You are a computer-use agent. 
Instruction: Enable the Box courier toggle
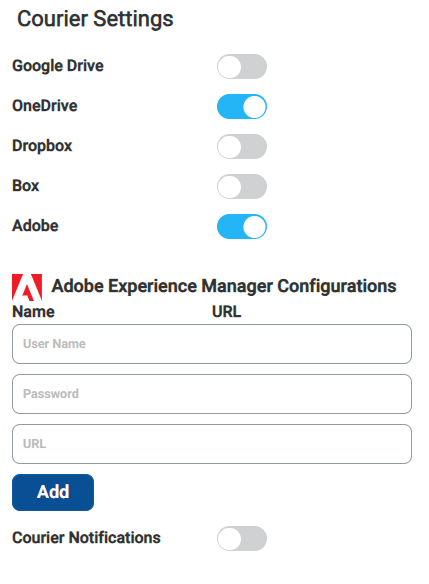242,186
